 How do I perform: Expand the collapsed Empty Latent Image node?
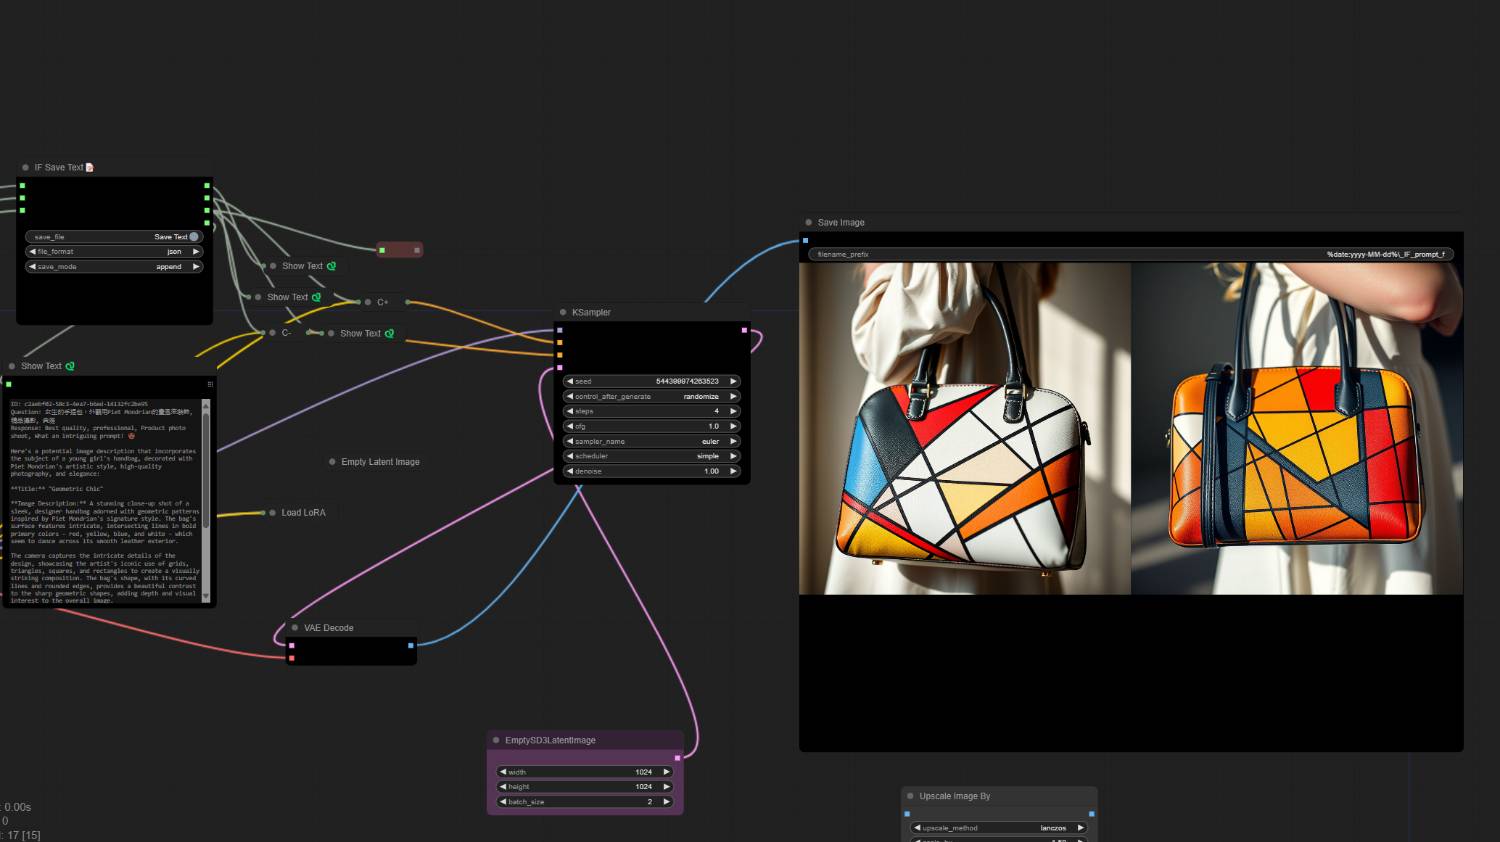pos(332,462)
